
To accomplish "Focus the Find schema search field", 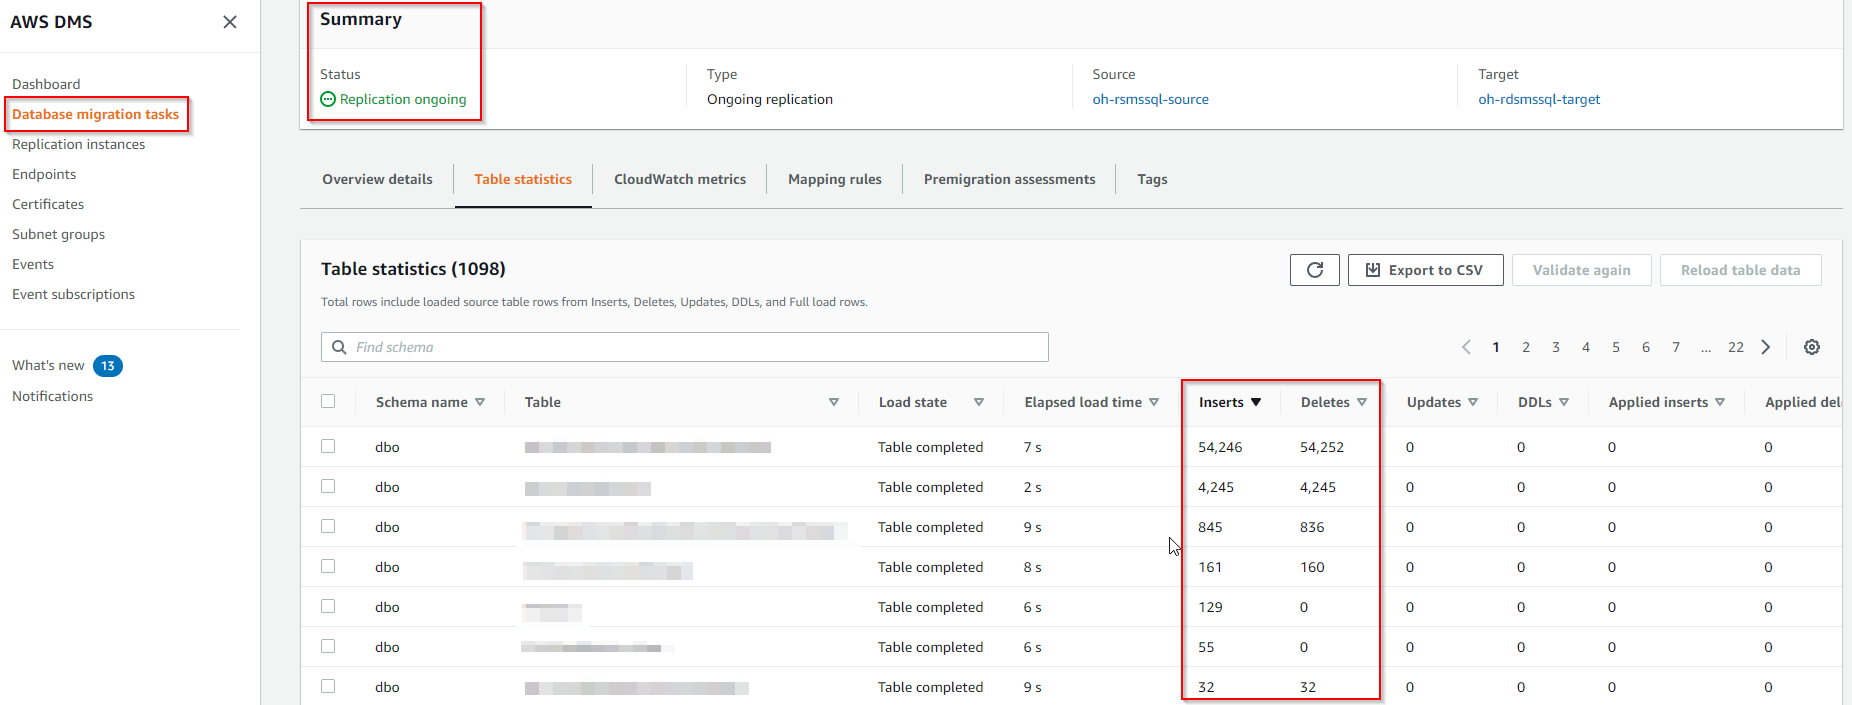I will pos(684,347).
